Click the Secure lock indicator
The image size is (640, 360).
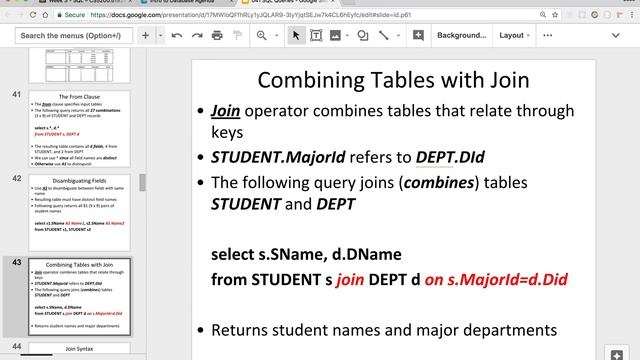[72, 15]
